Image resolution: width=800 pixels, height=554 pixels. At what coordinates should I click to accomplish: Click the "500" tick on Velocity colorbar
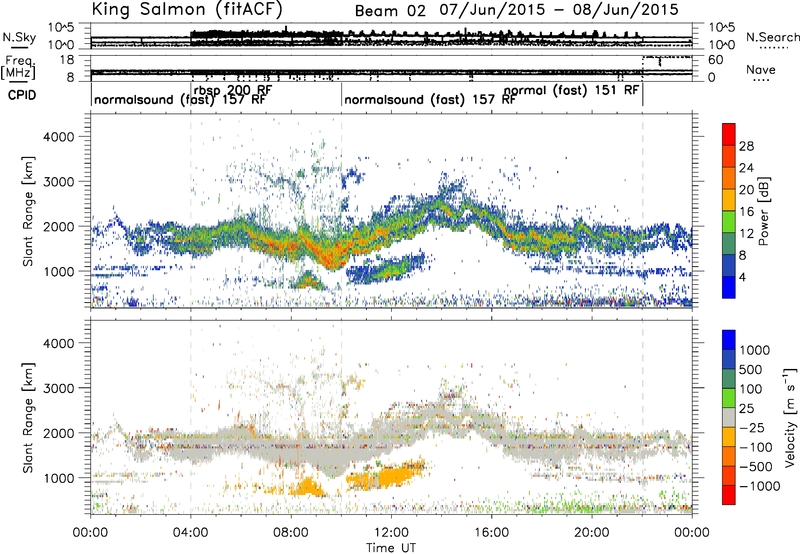751,370
